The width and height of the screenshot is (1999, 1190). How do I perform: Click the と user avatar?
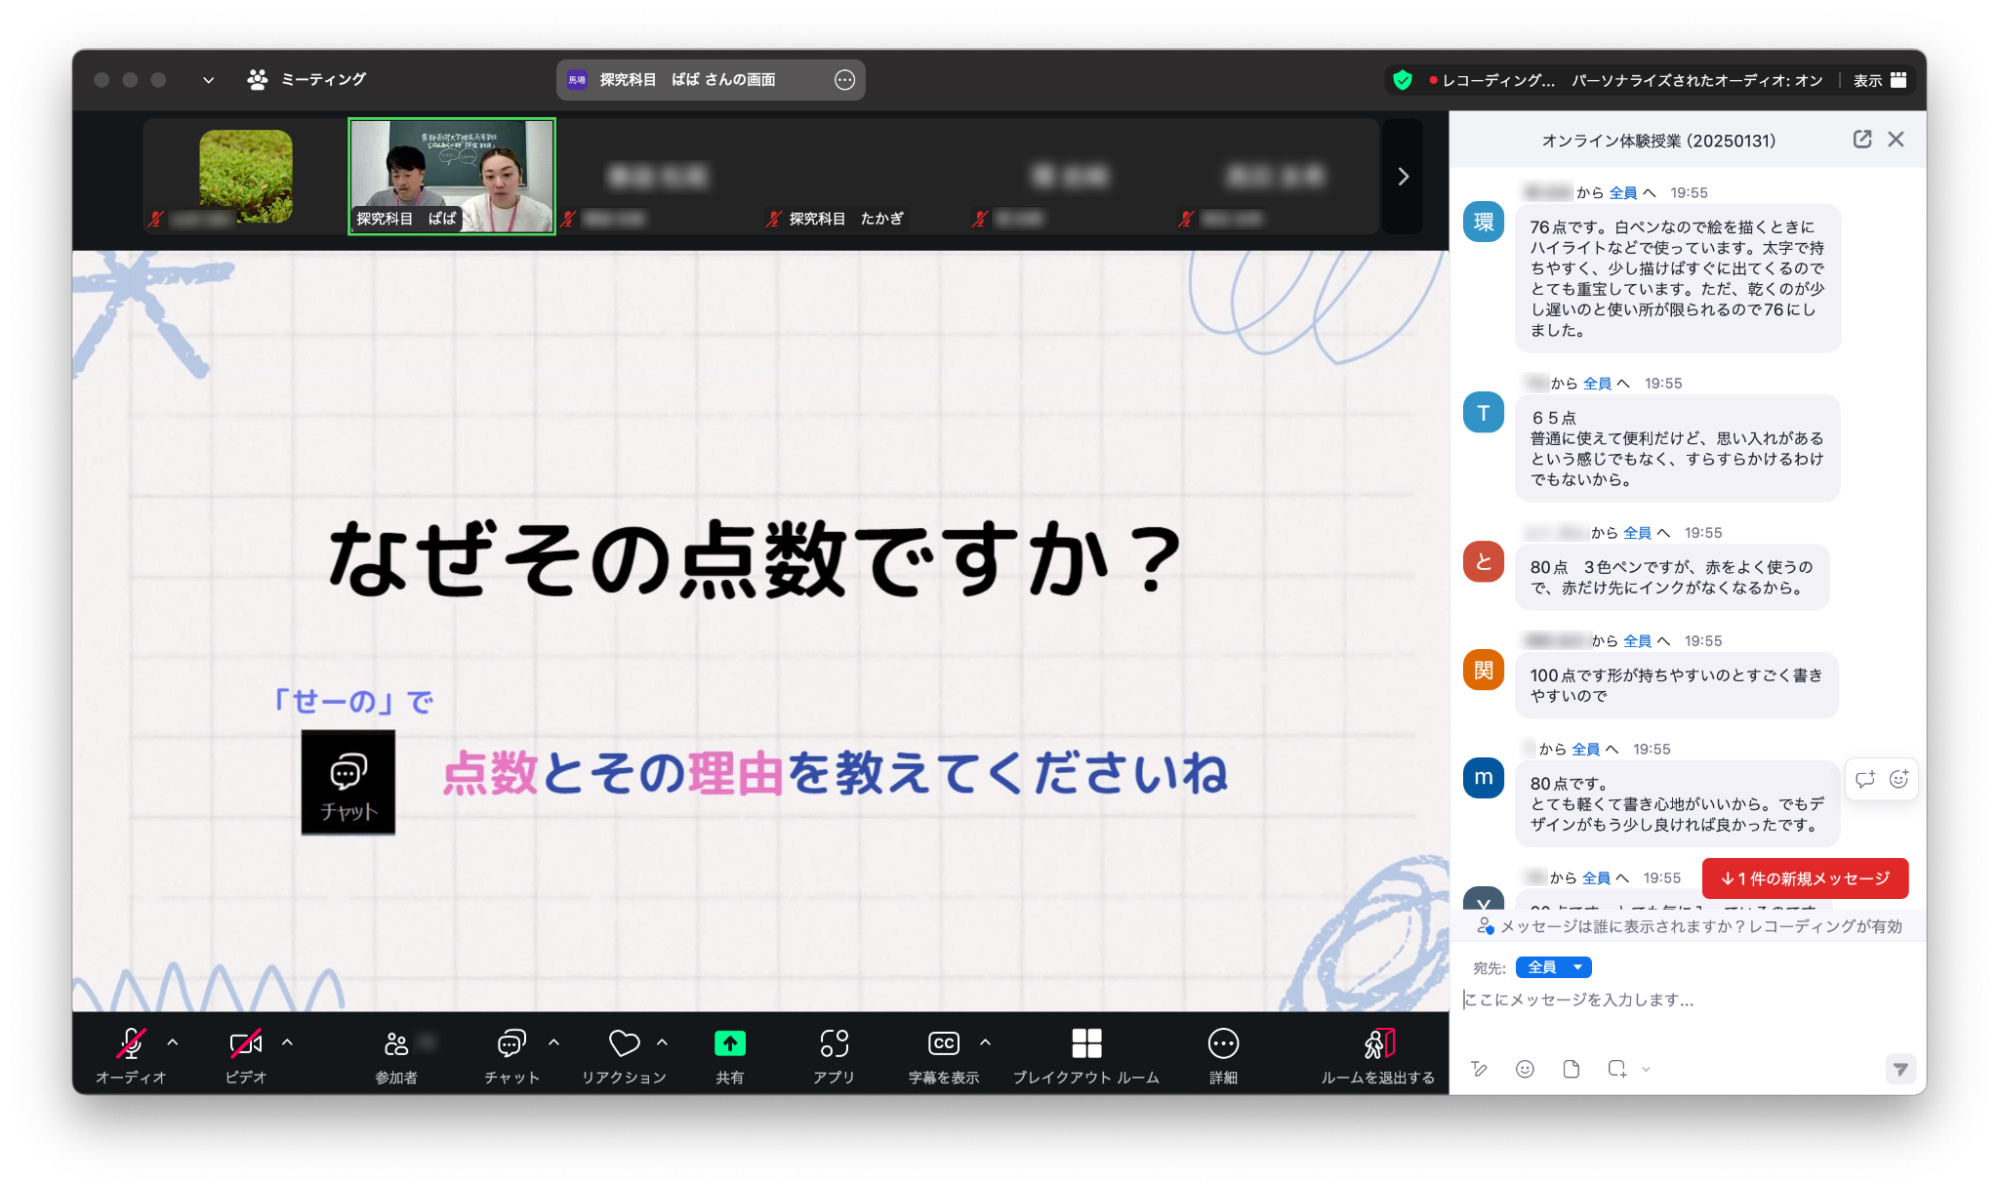pyautogui.click(x=1483, y=561)
